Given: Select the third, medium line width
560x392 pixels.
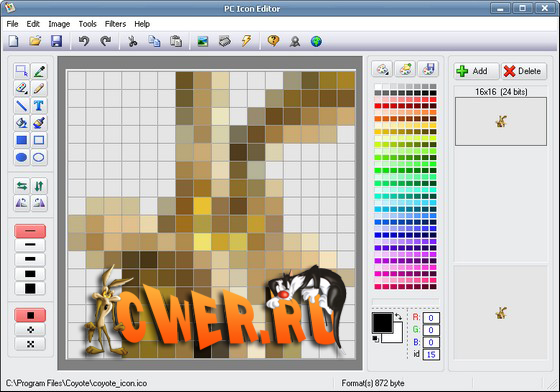Looking at the screenshot, I should click(x=30, y=259).
